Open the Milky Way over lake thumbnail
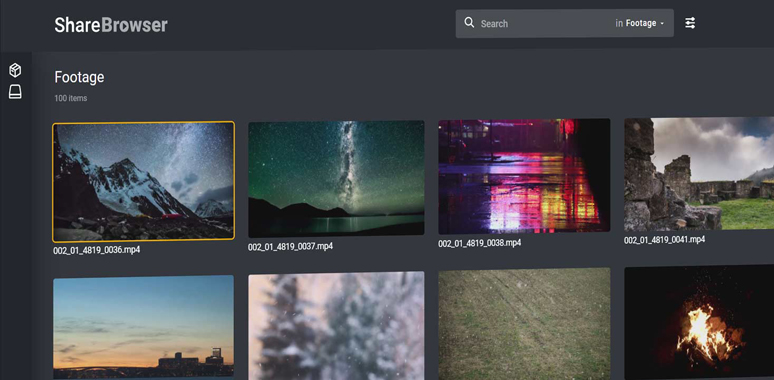The height and width of the screenshot is (380, 774). pyautogui.click(x=336, y=179)
